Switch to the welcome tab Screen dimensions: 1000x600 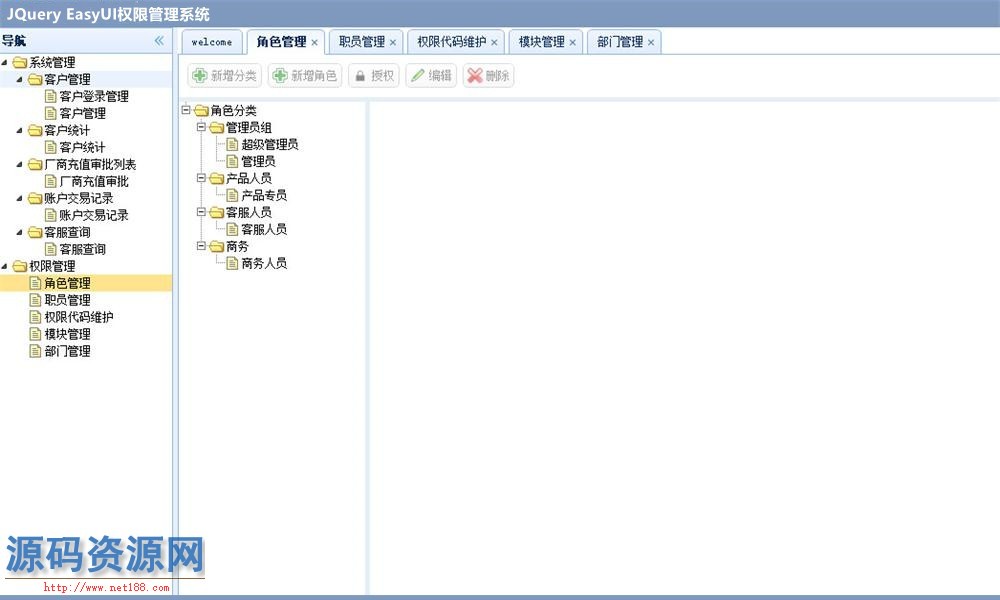211,42
